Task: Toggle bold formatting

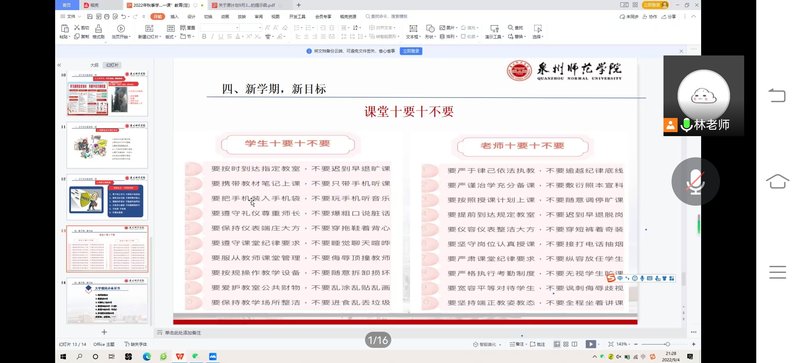Action: coord(205,37)
